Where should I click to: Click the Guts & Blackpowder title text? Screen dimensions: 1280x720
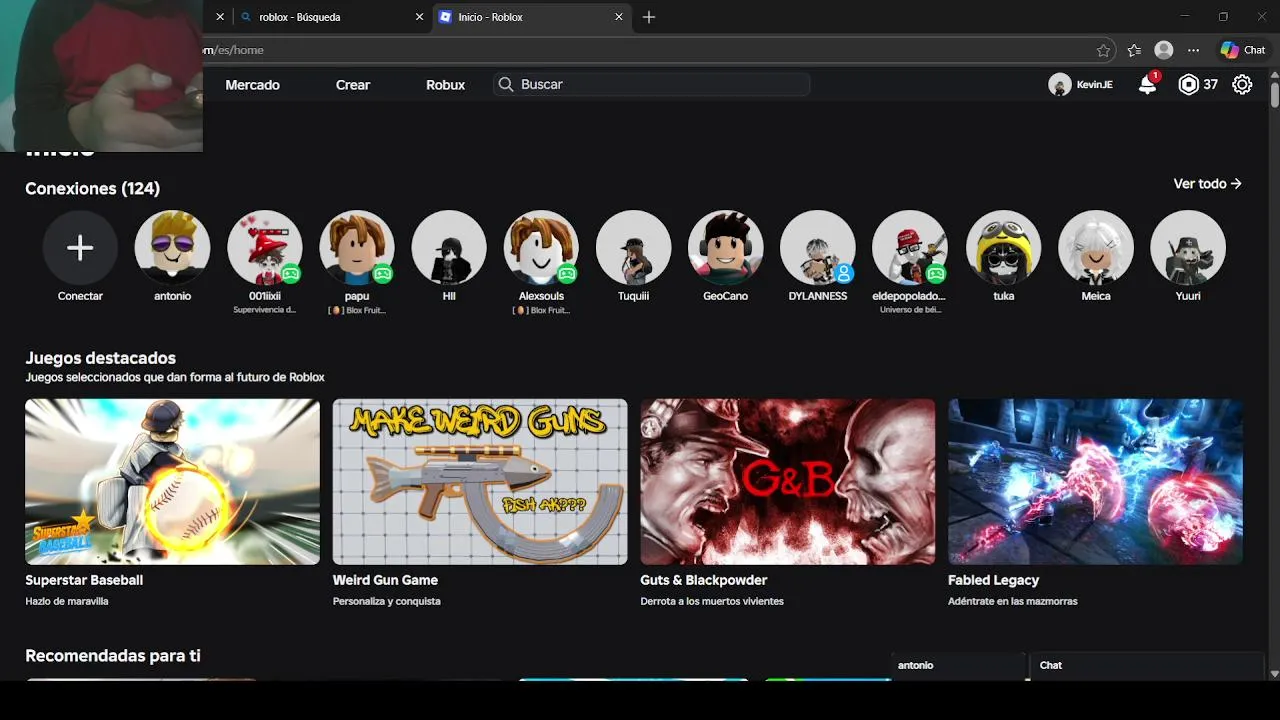(x=704, y=580)
